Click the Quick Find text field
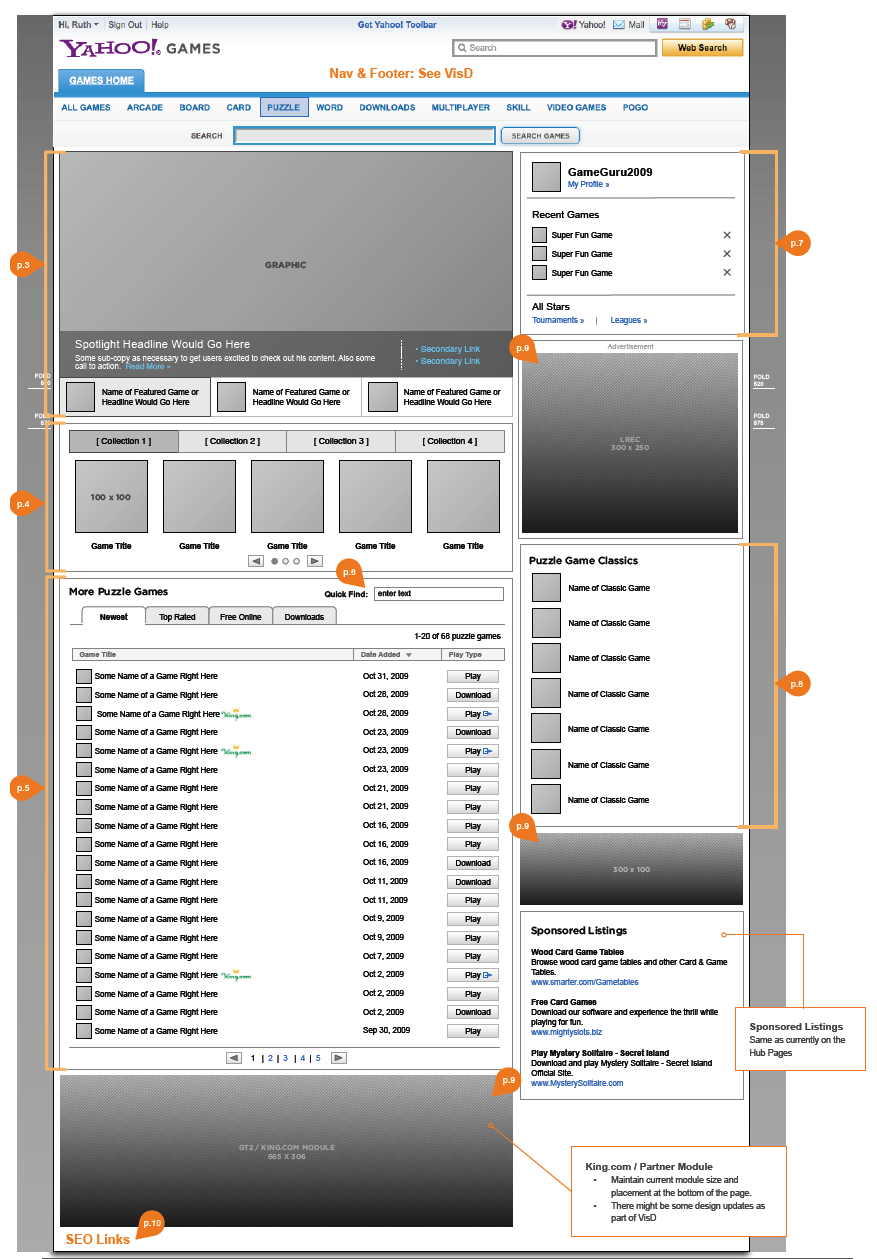877x1259 pixels. [x=439, y=594]
